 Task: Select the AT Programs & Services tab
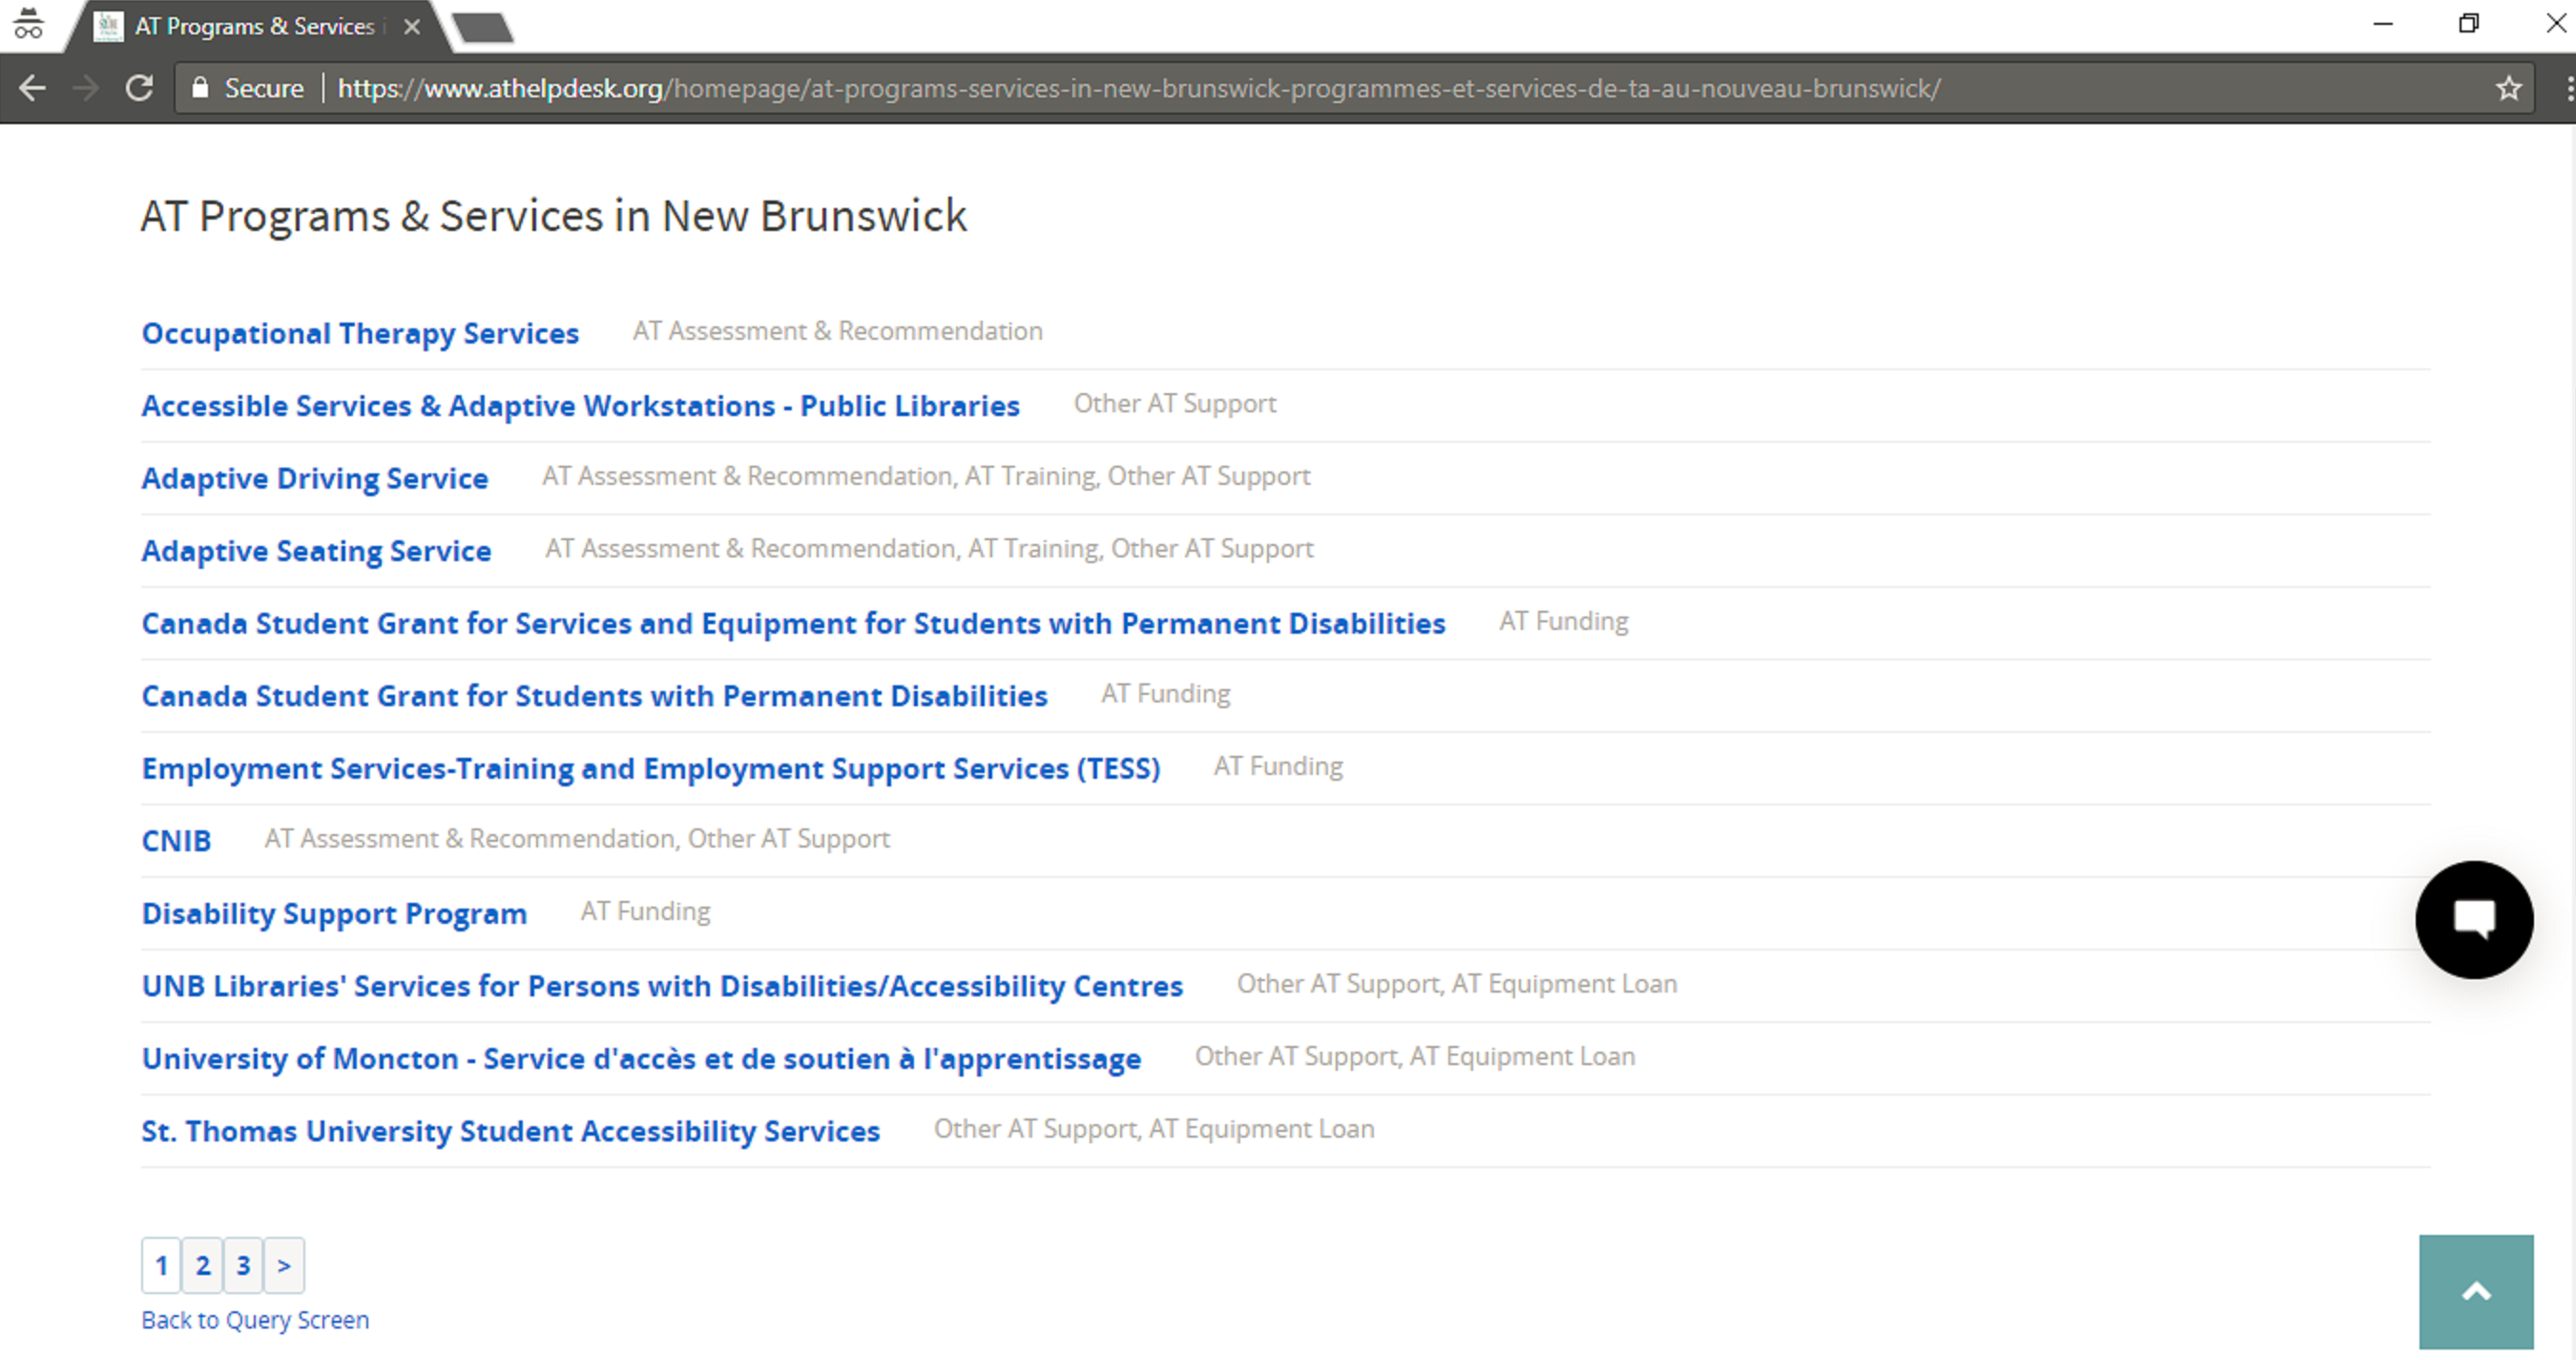click(x=255, y=26)
